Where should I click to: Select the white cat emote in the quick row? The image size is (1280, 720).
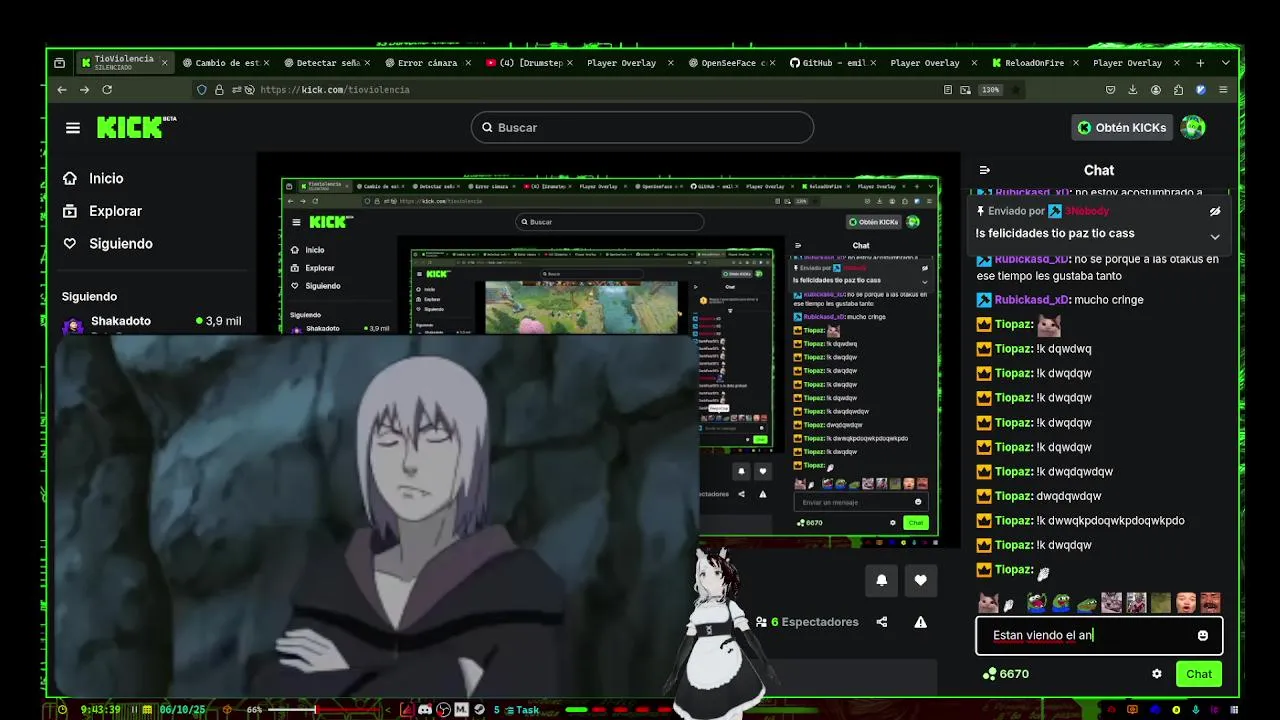[x=988, y=603]
